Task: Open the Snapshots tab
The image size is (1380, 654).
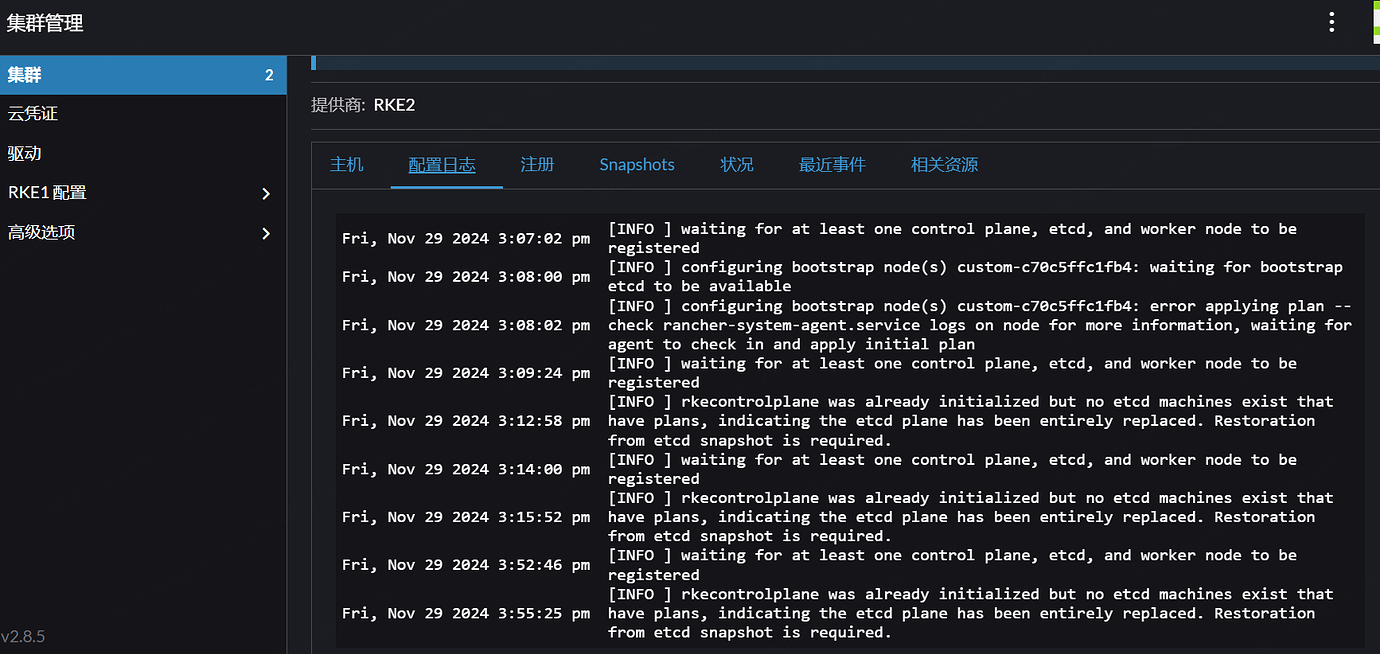Action: [637, 164]
